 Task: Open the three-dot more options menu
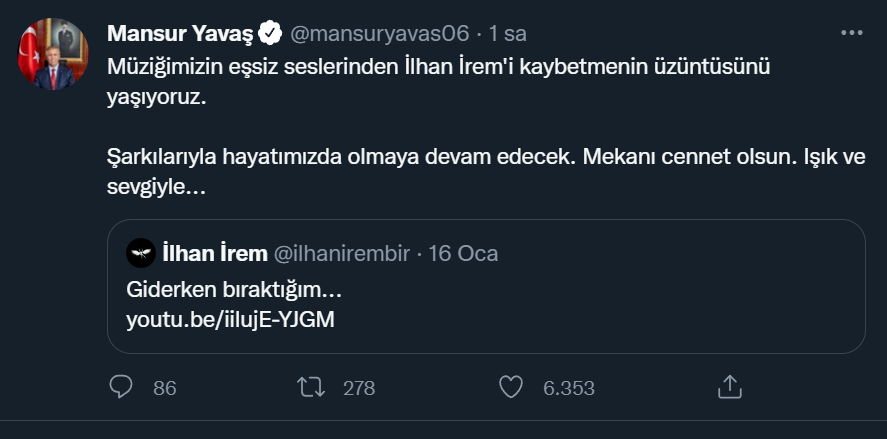851,33
